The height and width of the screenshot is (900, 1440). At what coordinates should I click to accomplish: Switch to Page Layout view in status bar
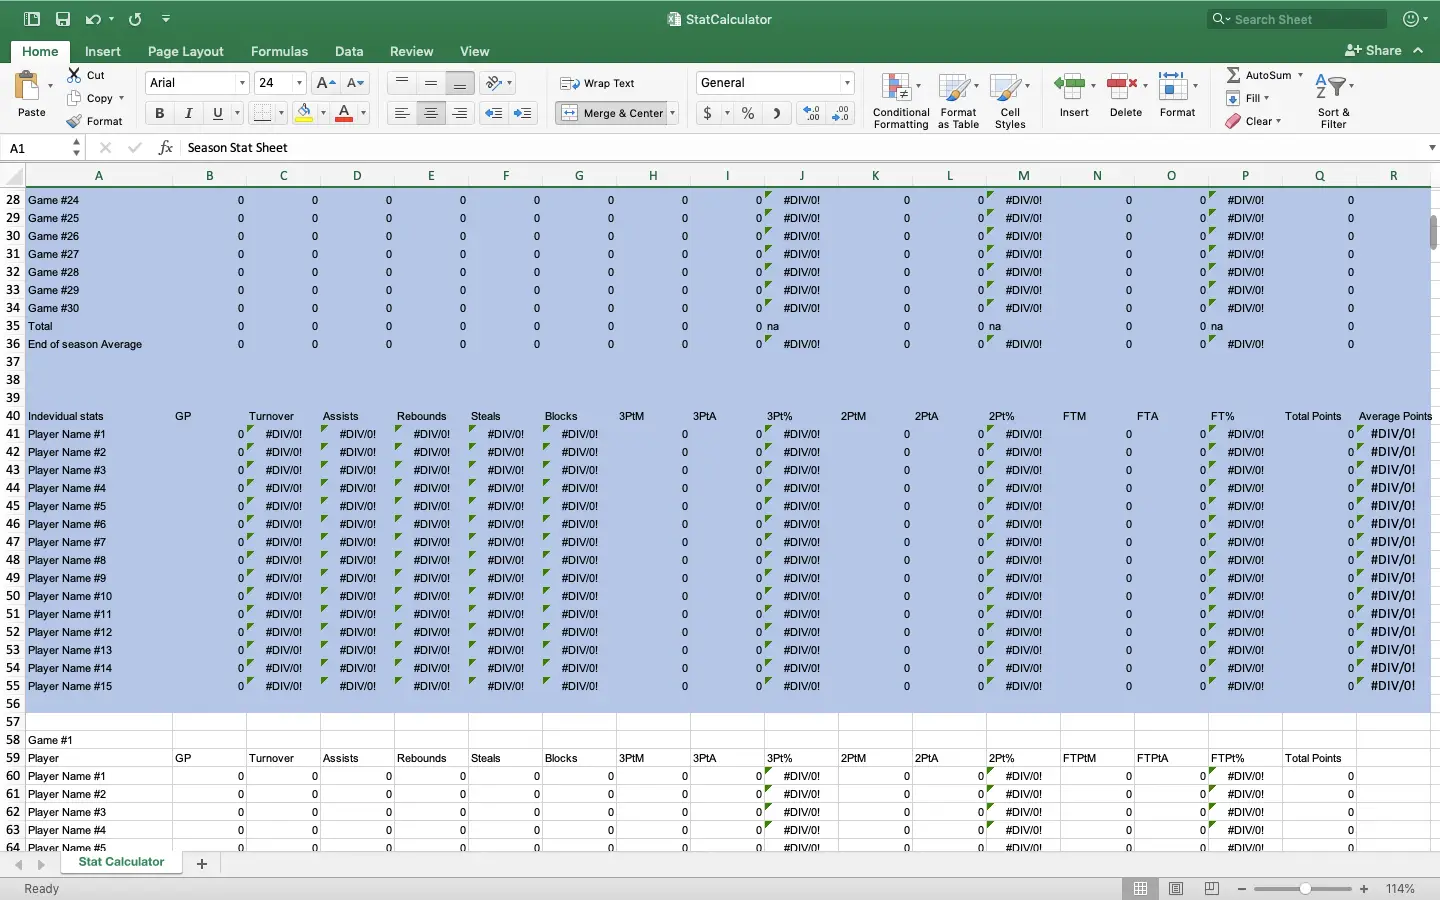1176,888
